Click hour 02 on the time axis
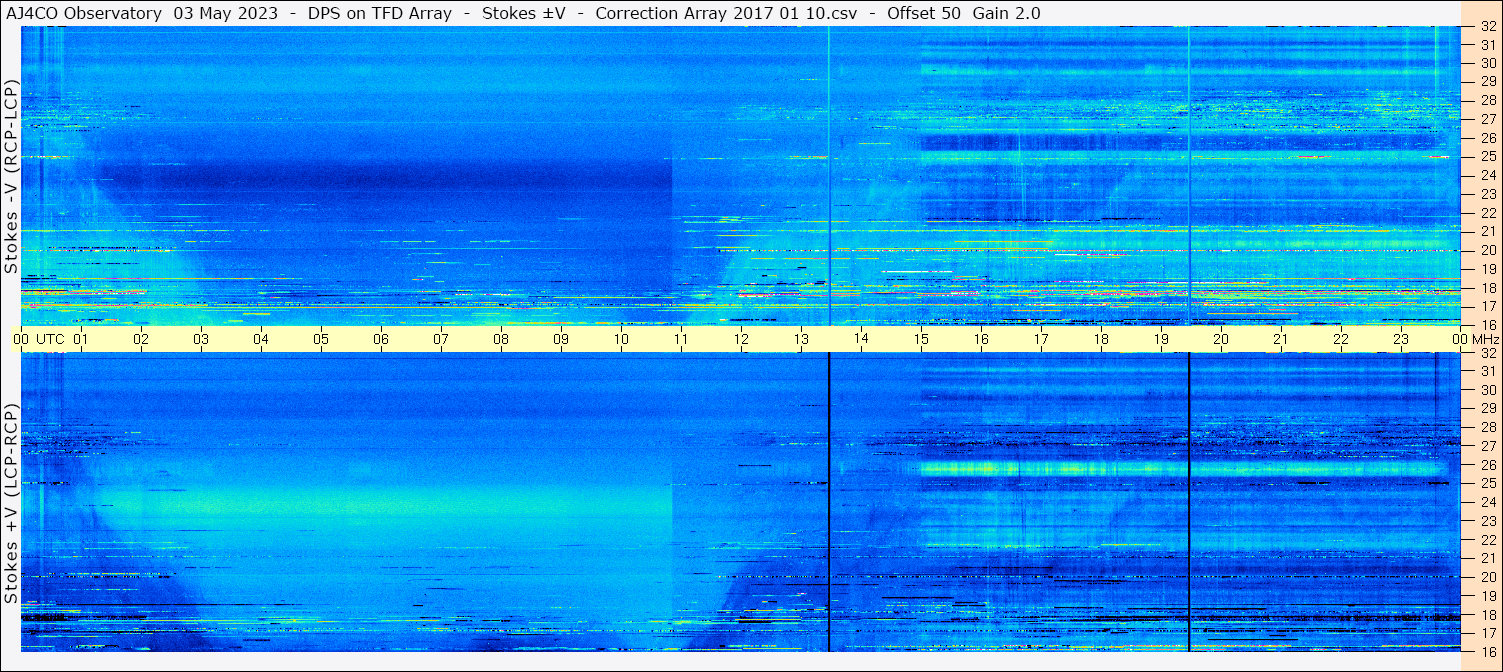1503x672 pixels. pos(141,339)
